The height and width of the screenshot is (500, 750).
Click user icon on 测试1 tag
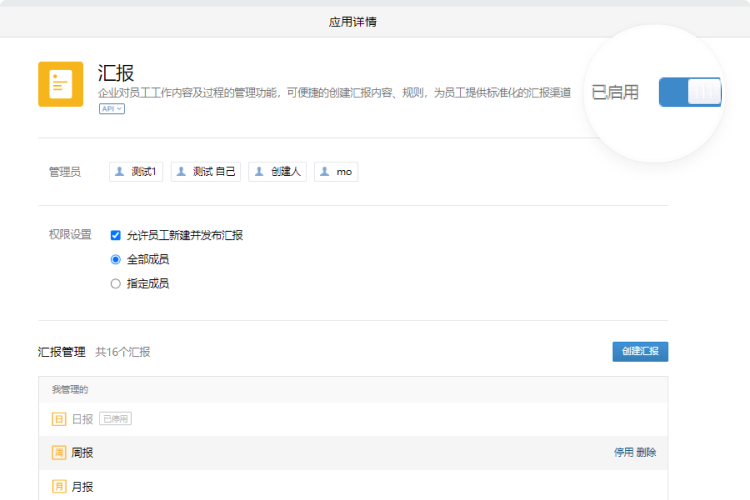click(x=120, y=171)
